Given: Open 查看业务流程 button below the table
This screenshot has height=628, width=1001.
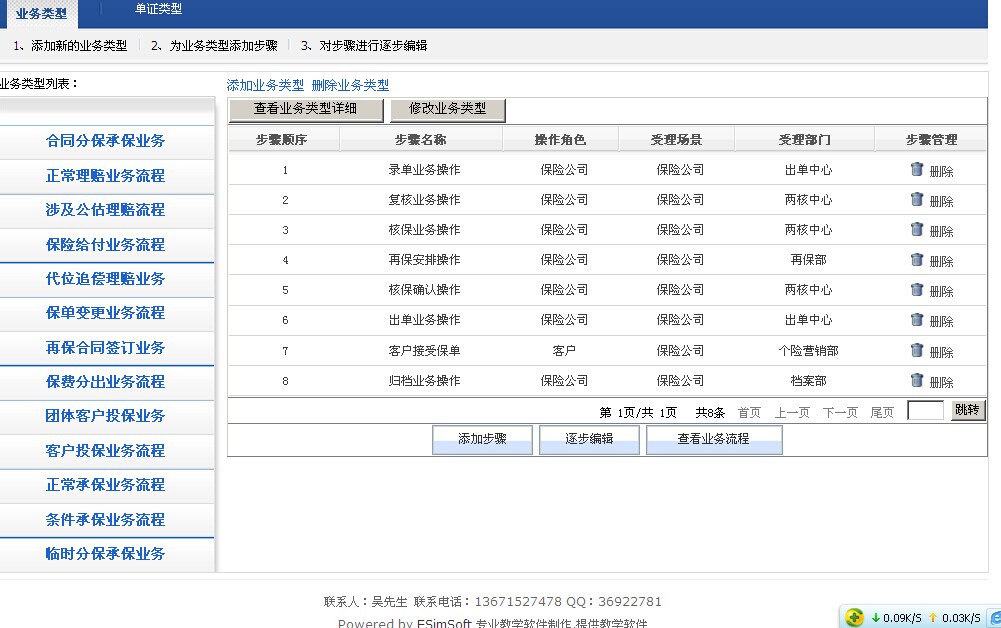Looking at the screenshot, I should pos(713,439).
